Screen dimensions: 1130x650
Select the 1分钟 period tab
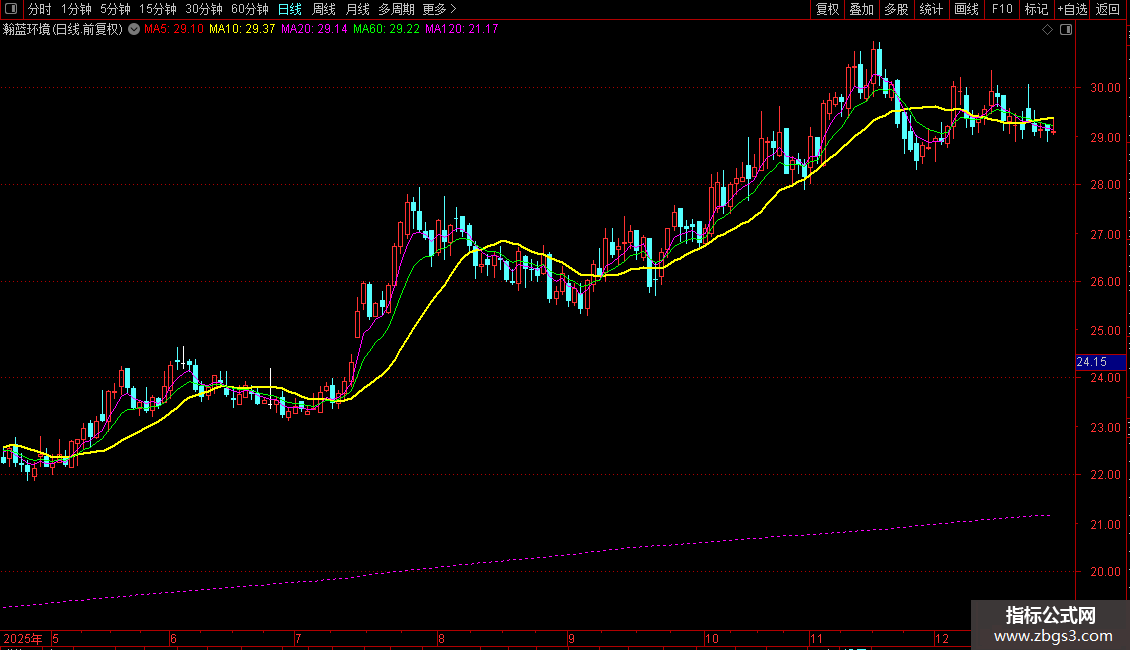76,9
